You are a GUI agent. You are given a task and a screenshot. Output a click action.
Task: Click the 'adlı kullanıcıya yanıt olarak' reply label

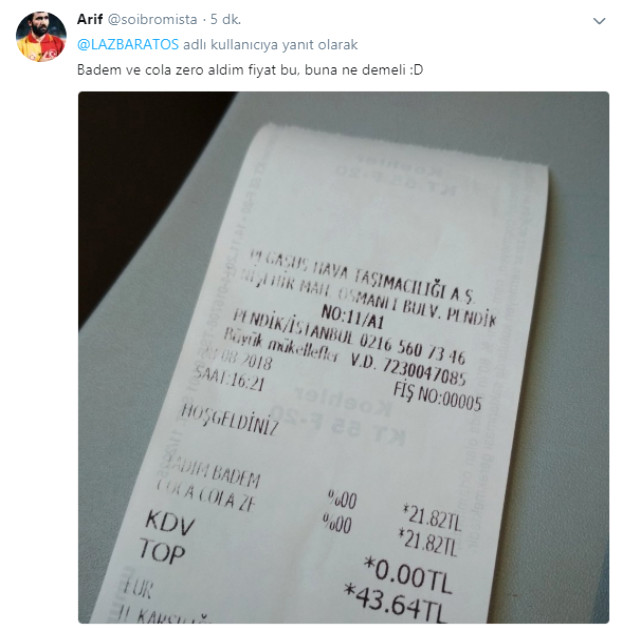(270, 44)
